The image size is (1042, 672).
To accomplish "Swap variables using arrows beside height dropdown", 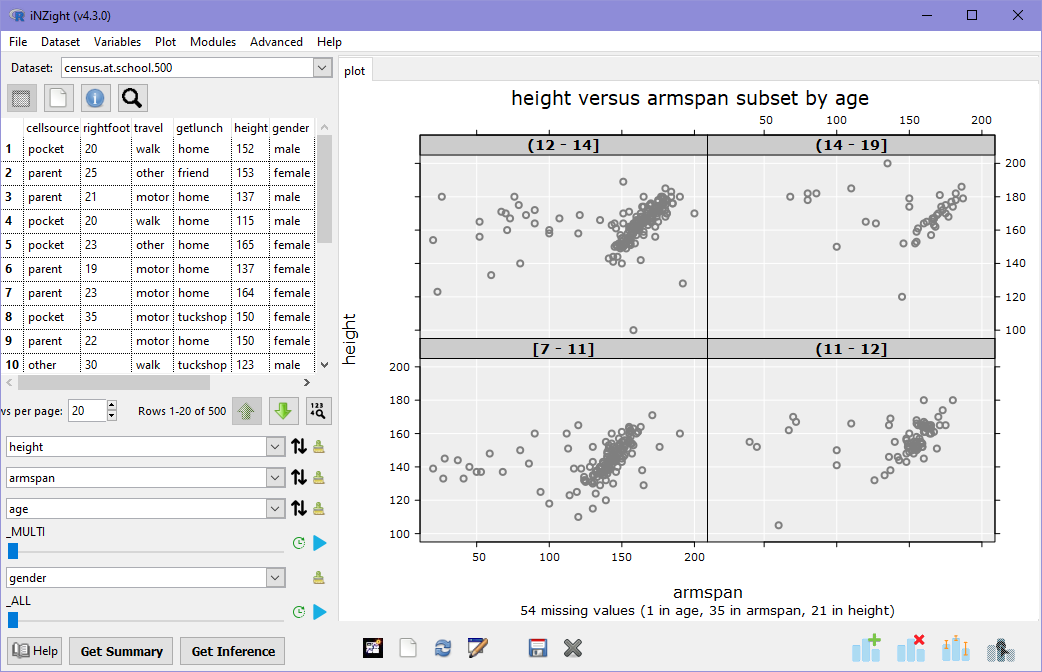I will point(298,446).
